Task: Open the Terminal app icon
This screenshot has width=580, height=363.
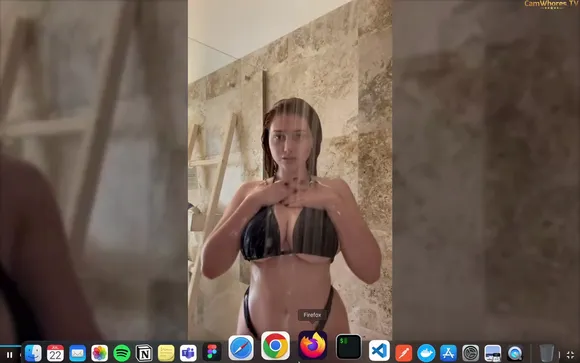Action: point(348,347)
